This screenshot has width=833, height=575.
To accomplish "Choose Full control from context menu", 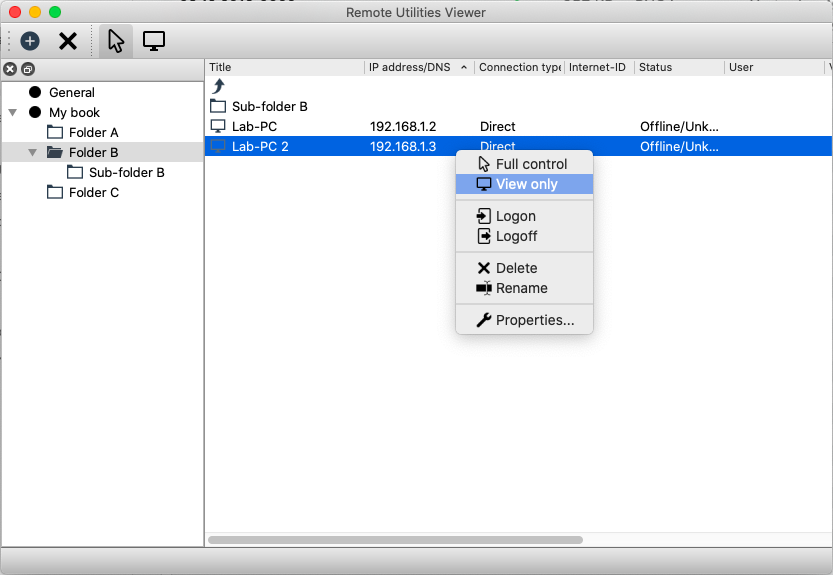I will [x=530, y=164].
